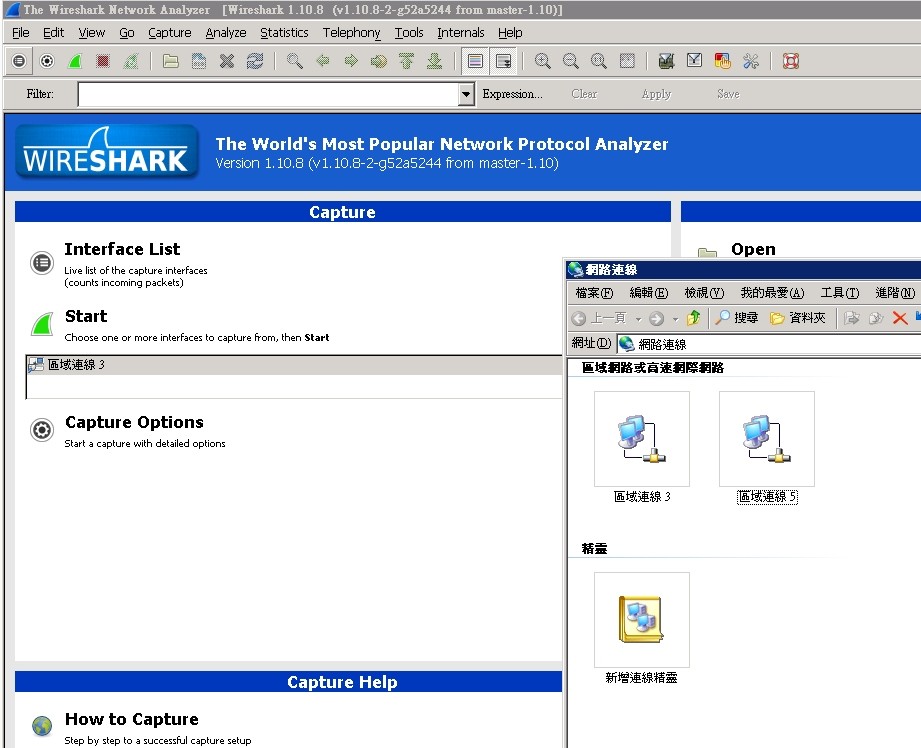Open capture options from the toolbar gear icon
This screenshot has width=921, height=748.
click(x=47, y=61)
